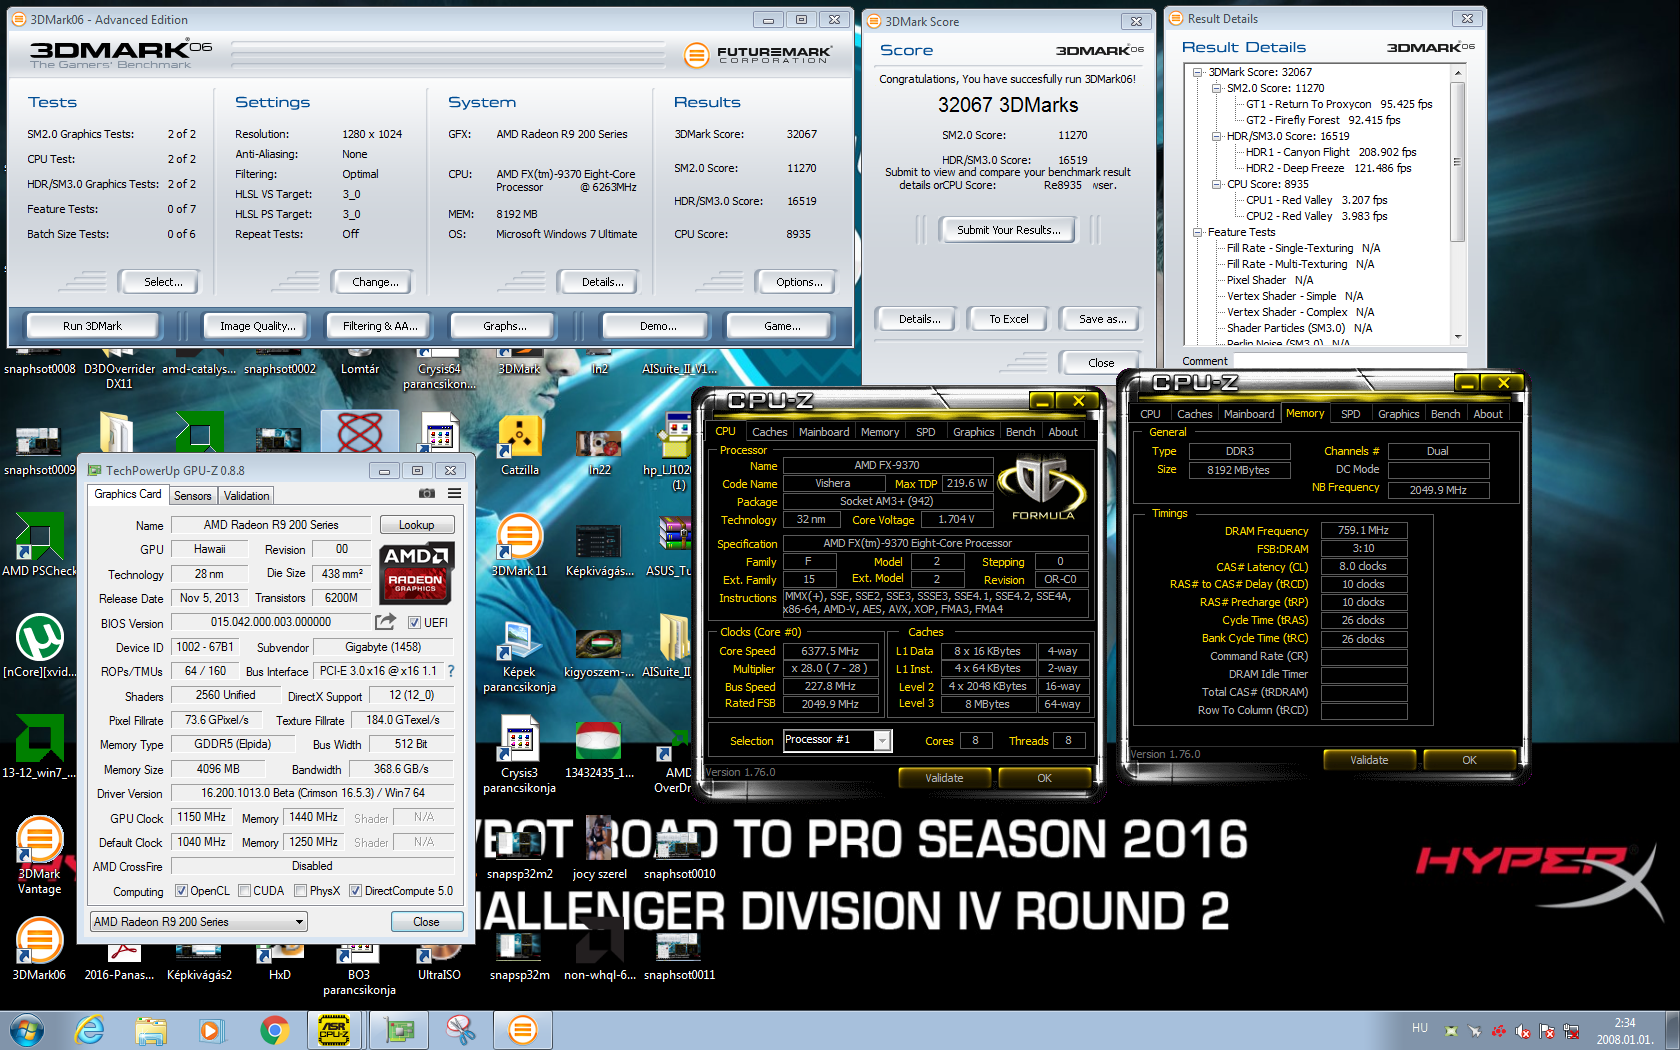1680x1050 pixels.
Task: Open the 3DMark11 desktop shortcut
Action: [x=520, y=545]
